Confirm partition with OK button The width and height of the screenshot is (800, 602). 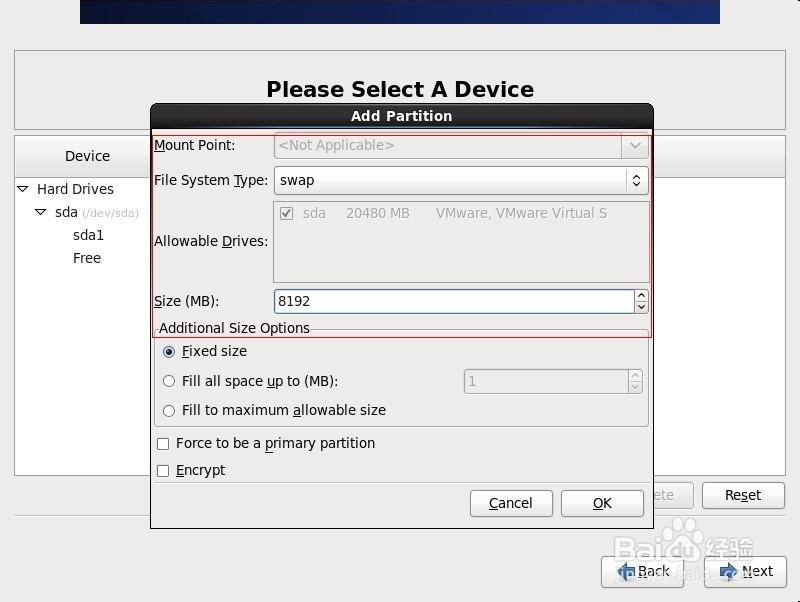602,503
